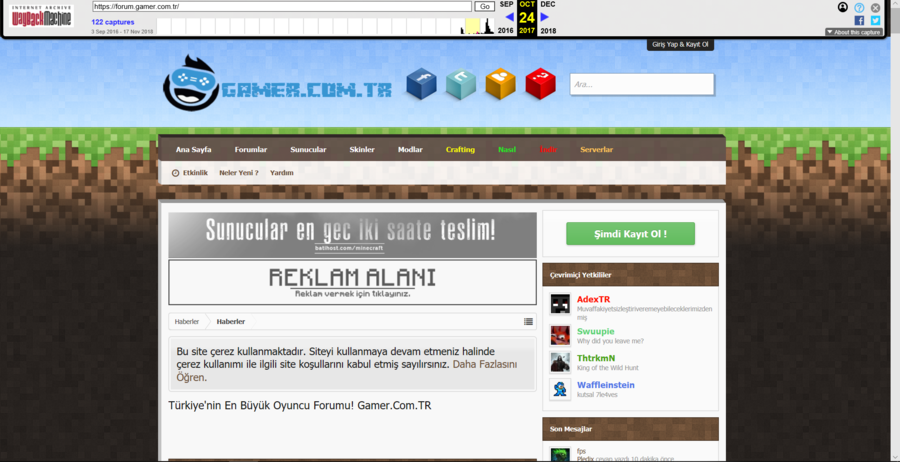Click the Wayback Go button
900x462 pixels.
coord(485,6)
